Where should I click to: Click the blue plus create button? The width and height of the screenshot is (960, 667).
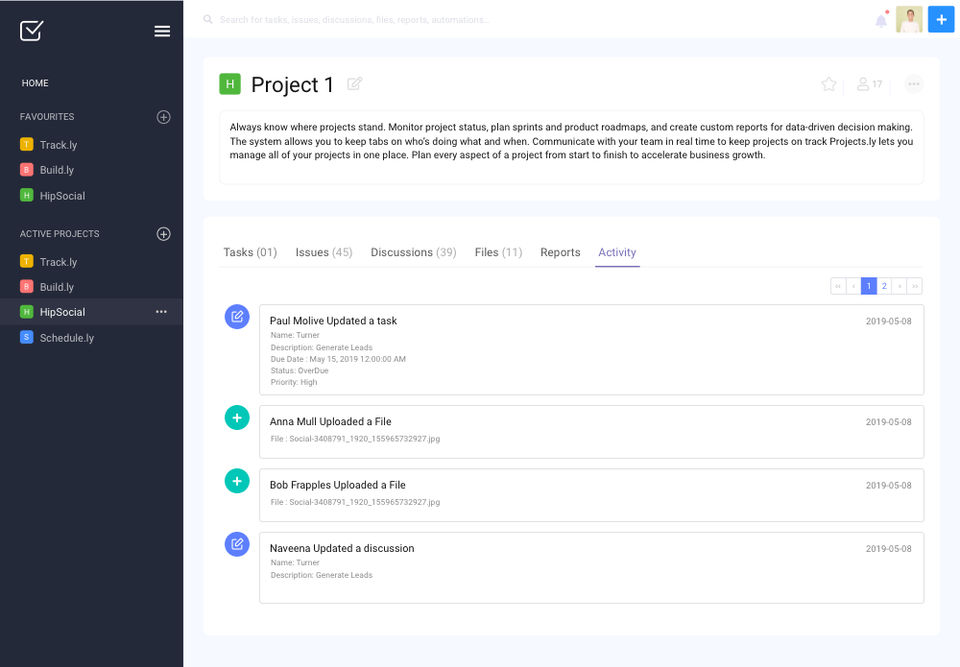(x=941, y=19)
